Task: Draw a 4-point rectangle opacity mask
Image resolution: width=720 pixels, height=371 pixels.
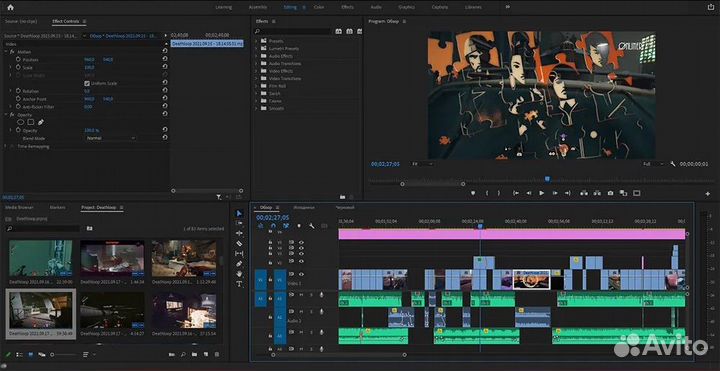Action: pyautogui.click(x=31, y=122)
